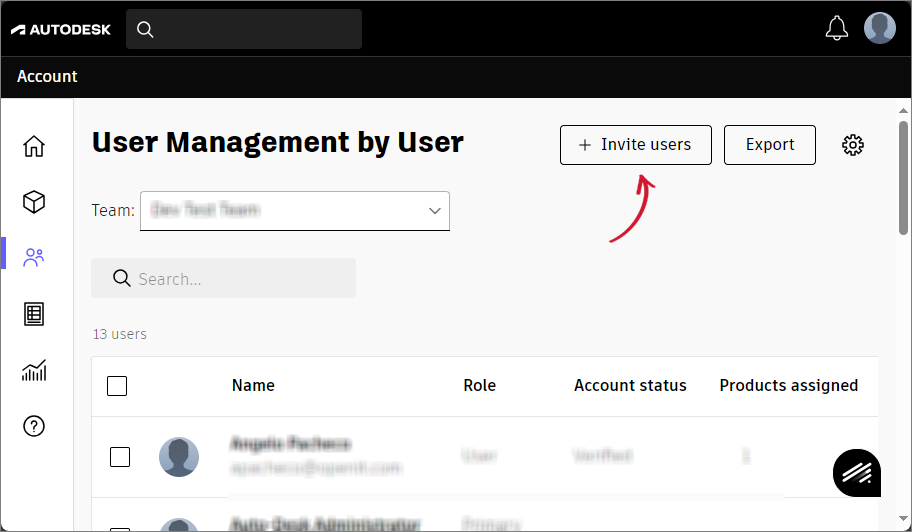
Task: Open the chat assistant round button
Action: click(x=857, y=473)
